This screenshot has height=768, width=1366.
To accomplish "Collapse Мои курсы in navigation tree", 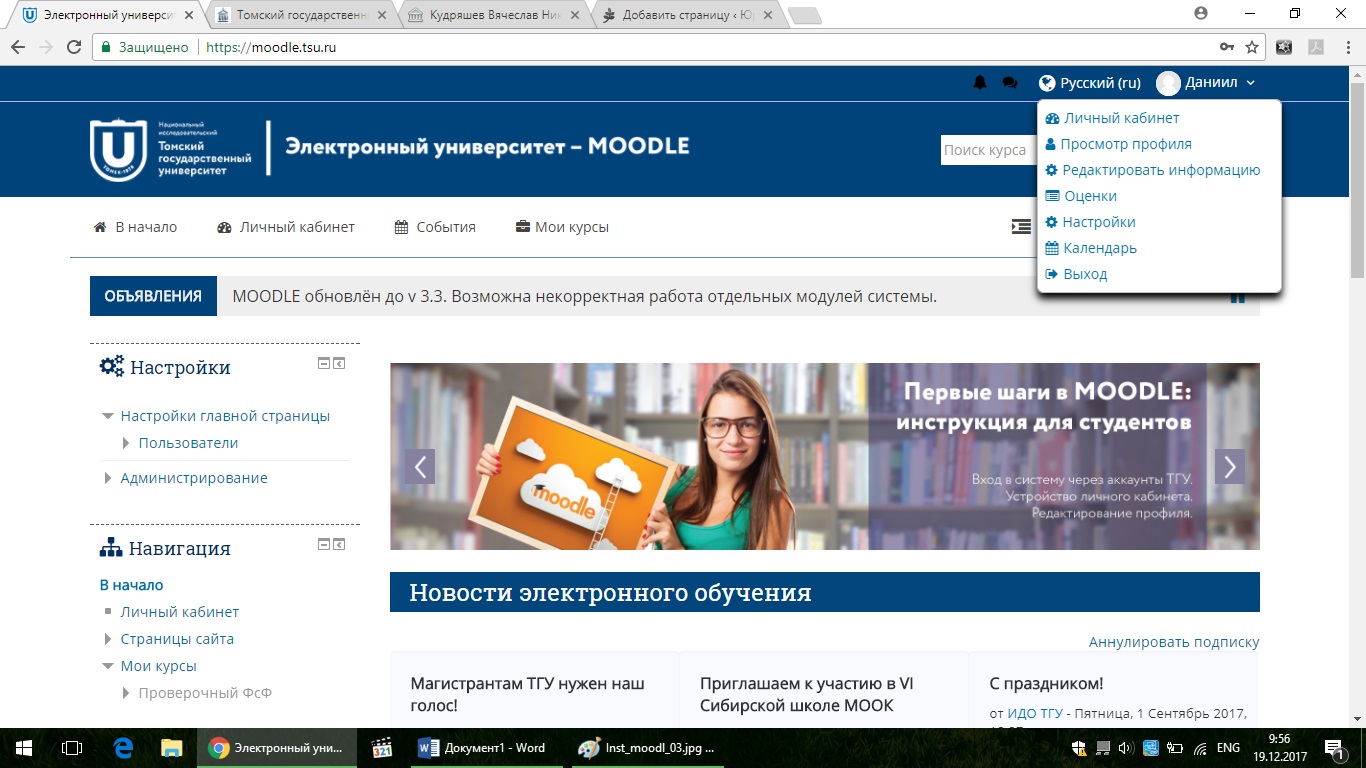I will [108, 666].
